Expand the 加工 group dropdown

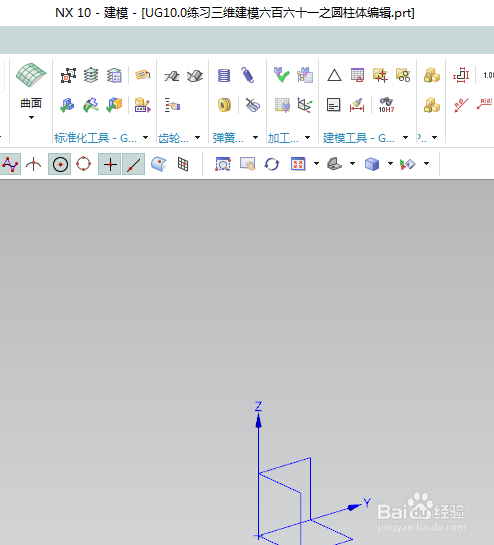(307, 138)
